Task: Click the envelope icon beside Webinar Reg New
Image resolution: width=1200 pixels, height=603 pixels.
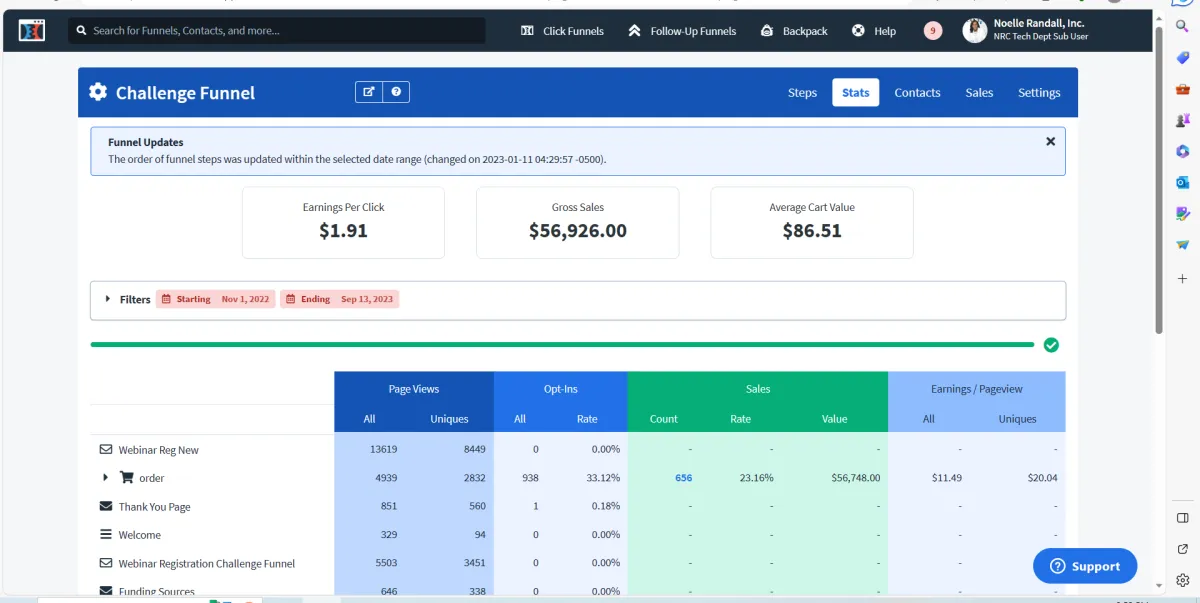Action: (106, 450)
